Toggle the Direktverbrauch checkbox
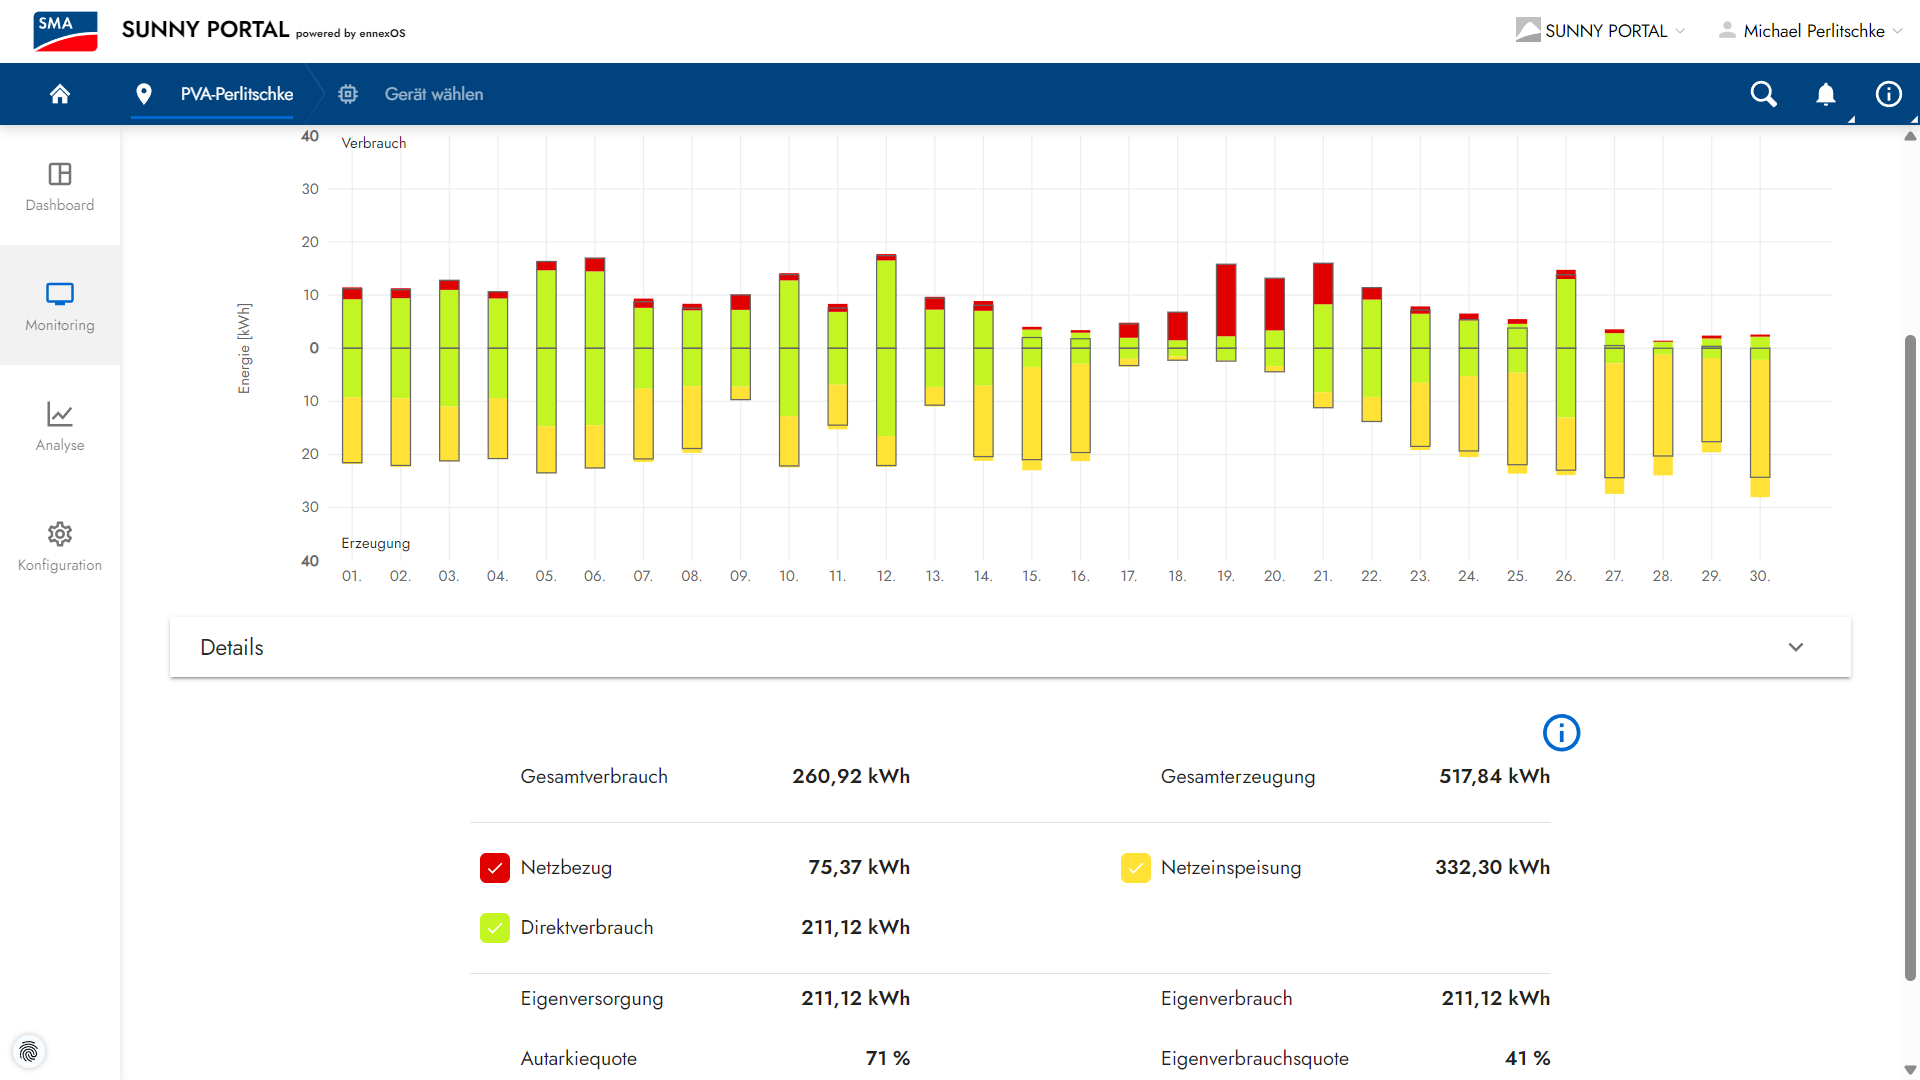 coord(495,928)
